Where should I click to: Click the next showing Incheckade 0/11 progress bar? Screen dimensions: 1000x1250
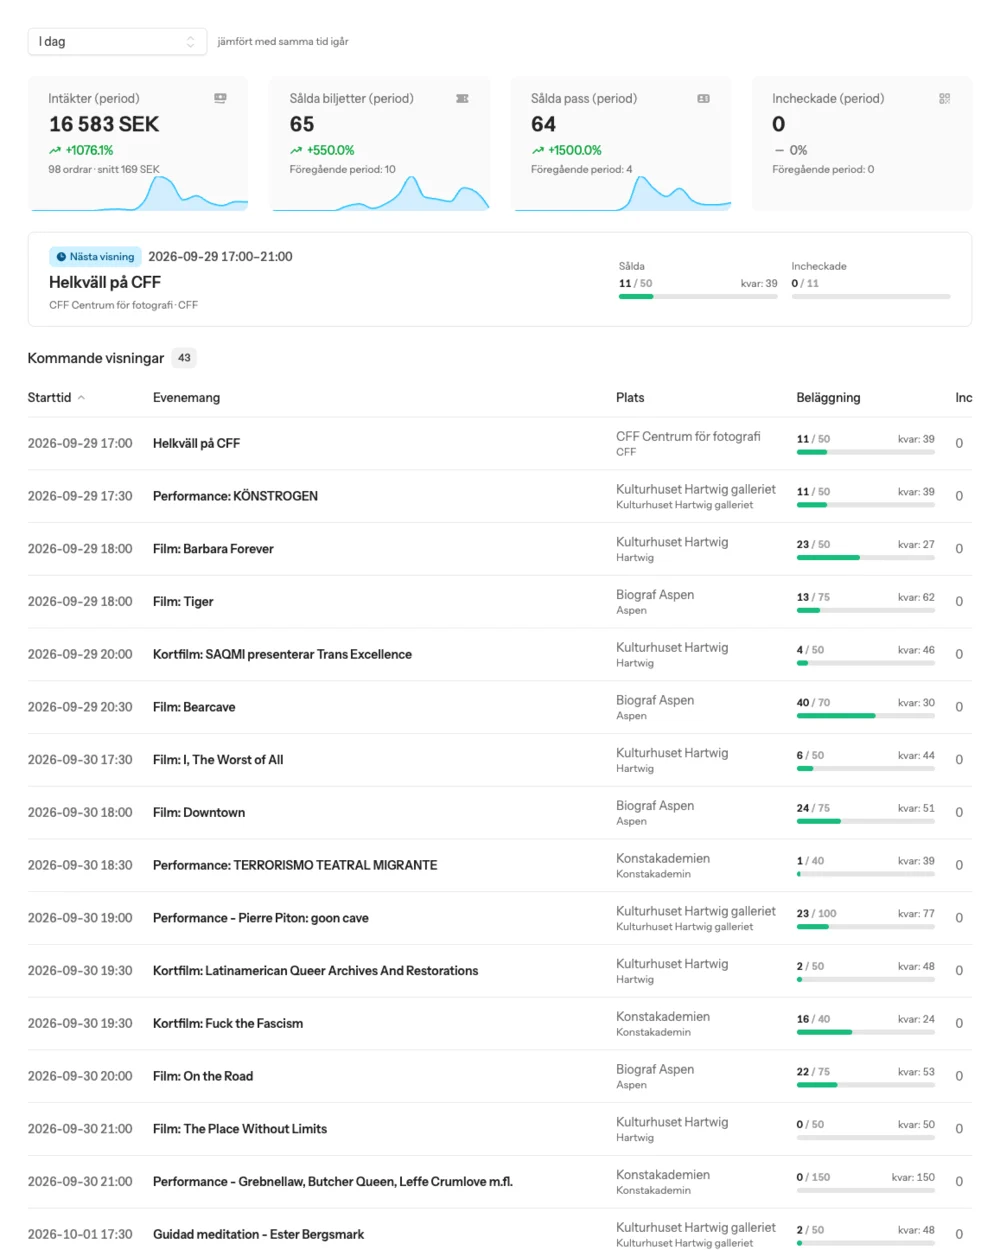tap(871, 296)
